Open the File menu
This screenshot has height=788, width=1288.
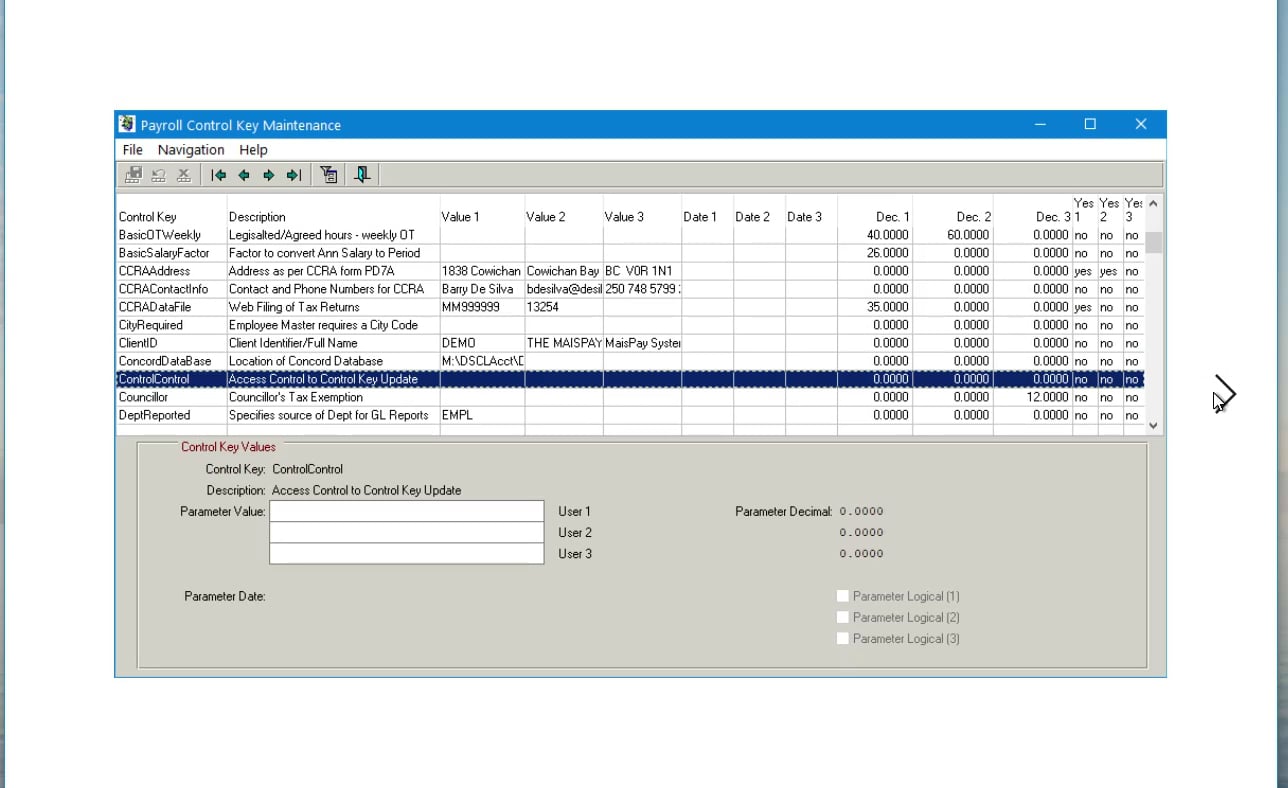(133, 150)
